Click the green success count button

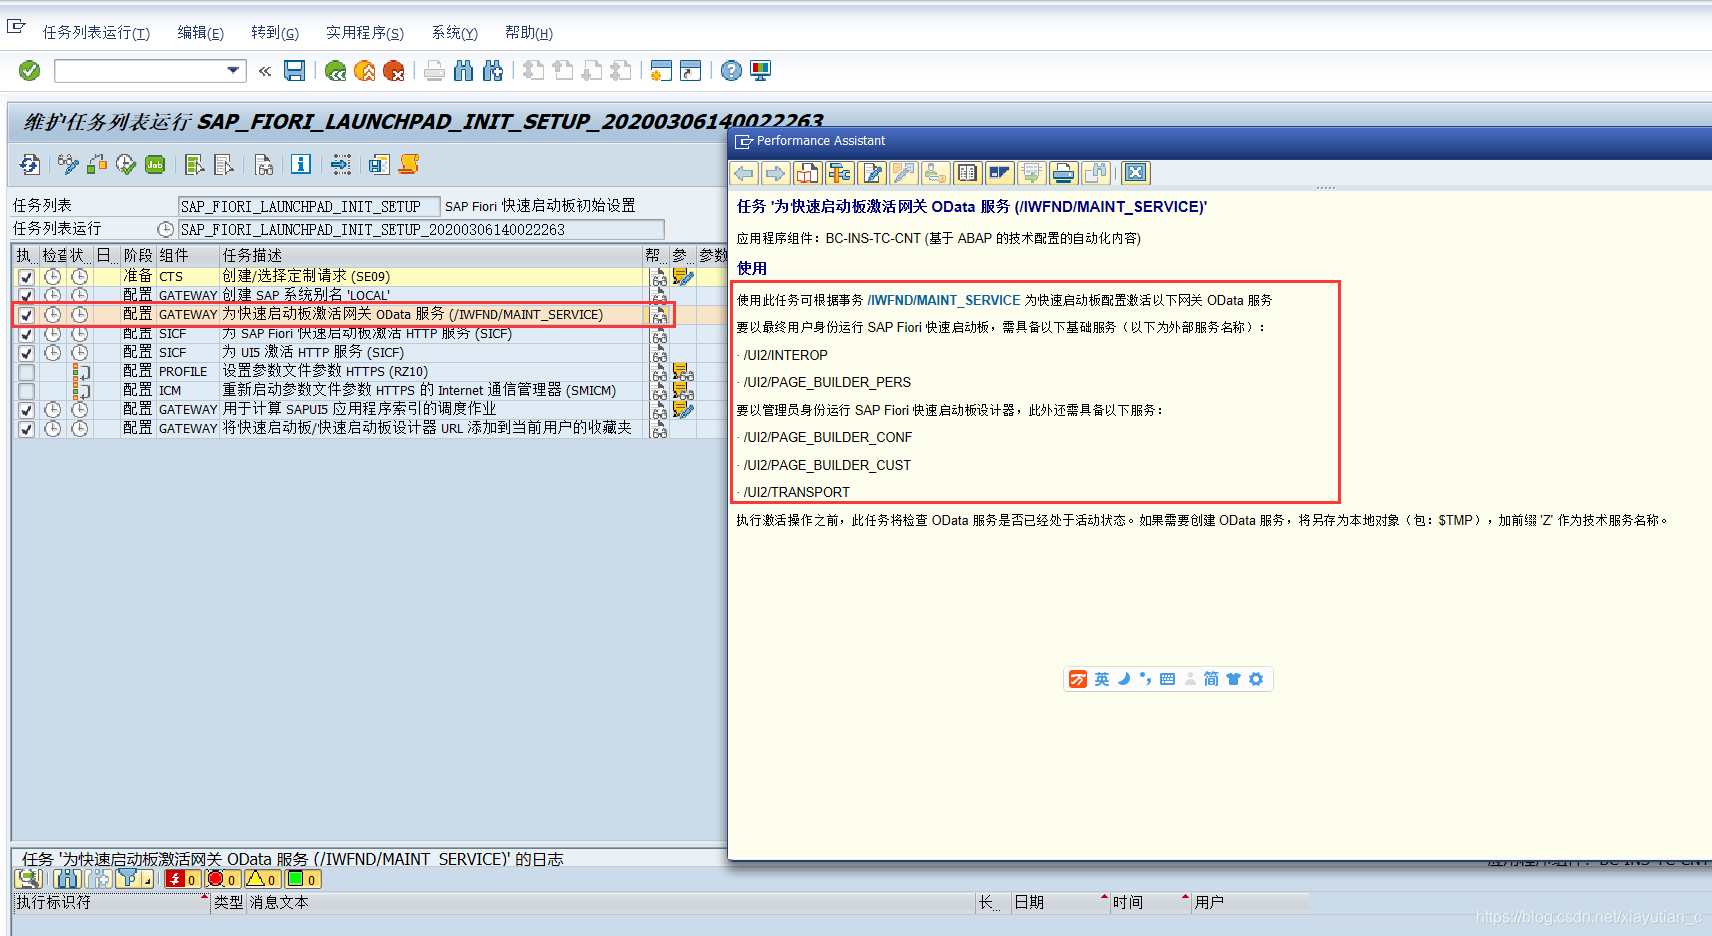click(303, 879)
